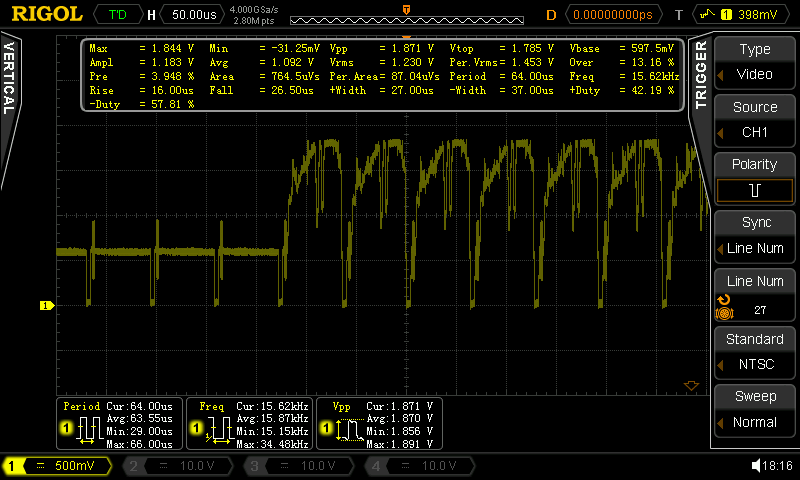The image size is (800, 480).
Task: Click the Max = 1.844 V measurement
Action: 141,48
